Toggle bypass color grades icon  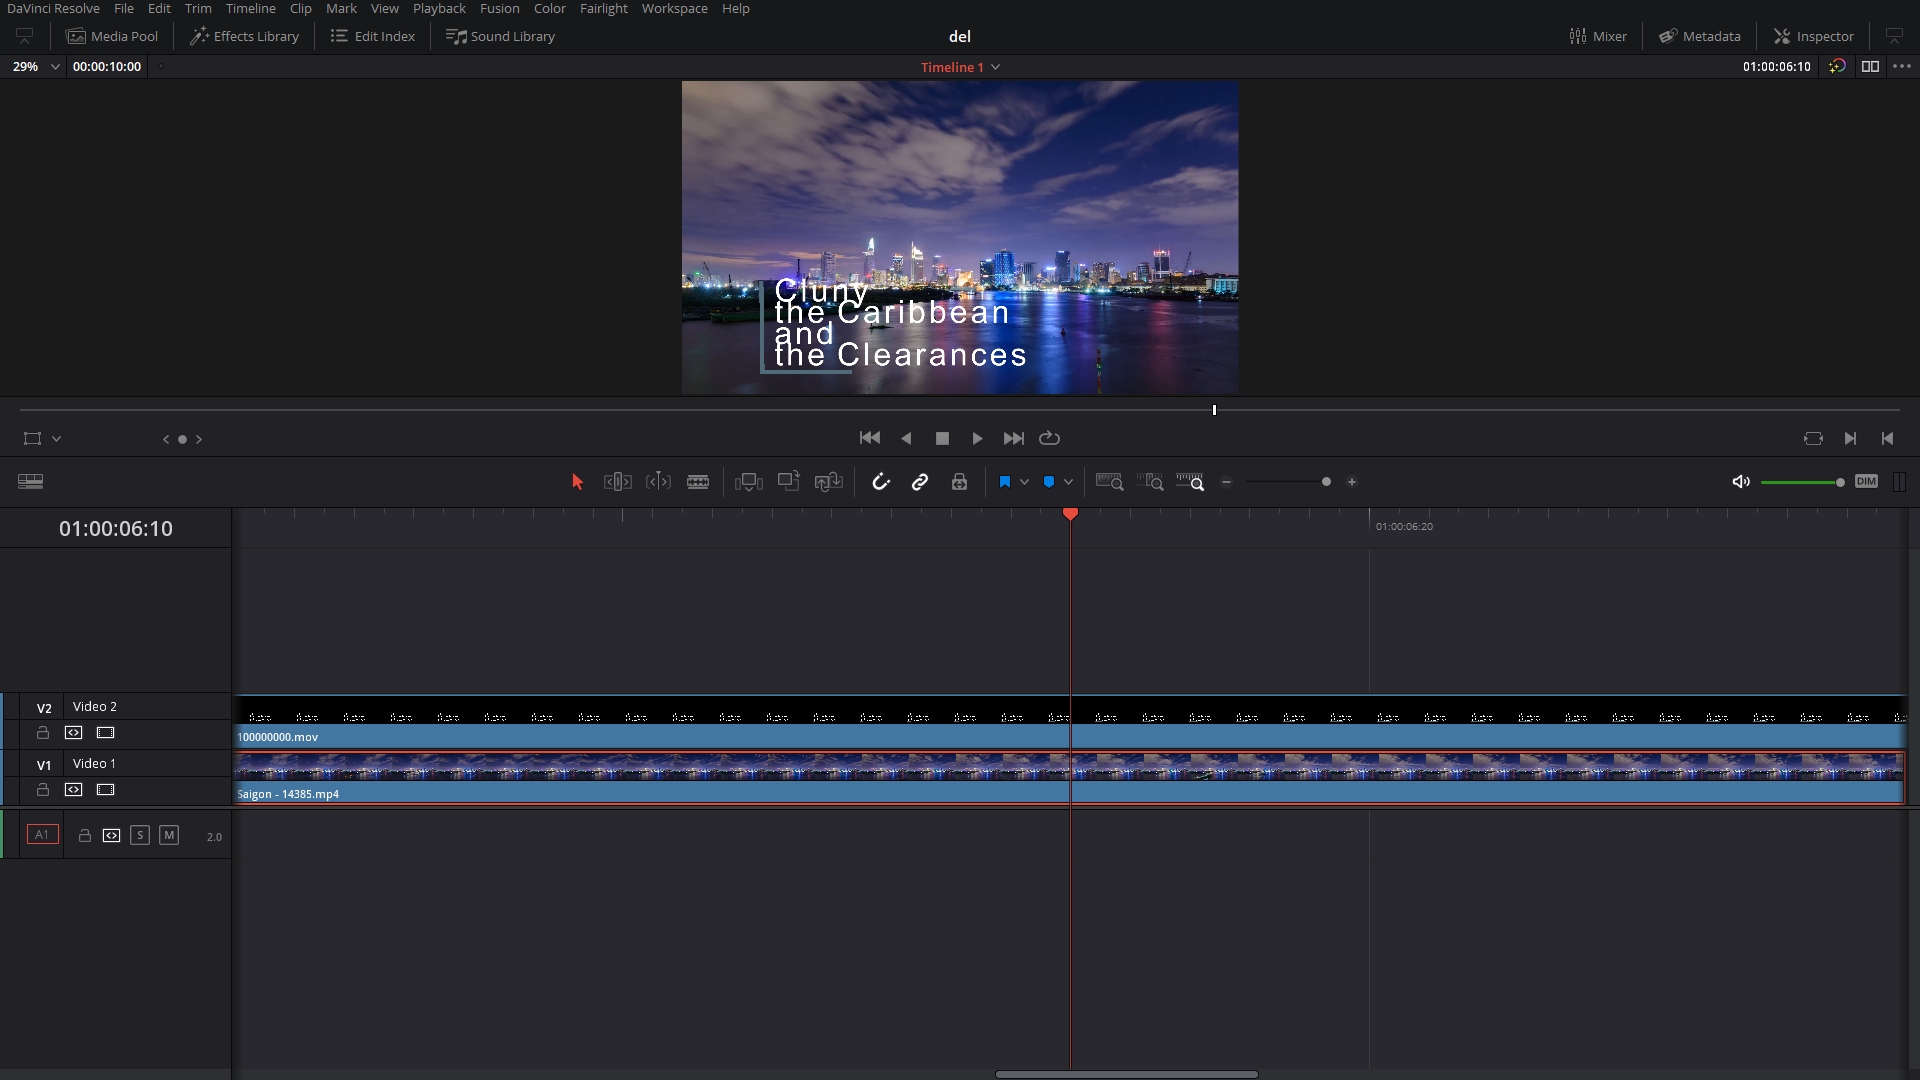(1837, 66)
